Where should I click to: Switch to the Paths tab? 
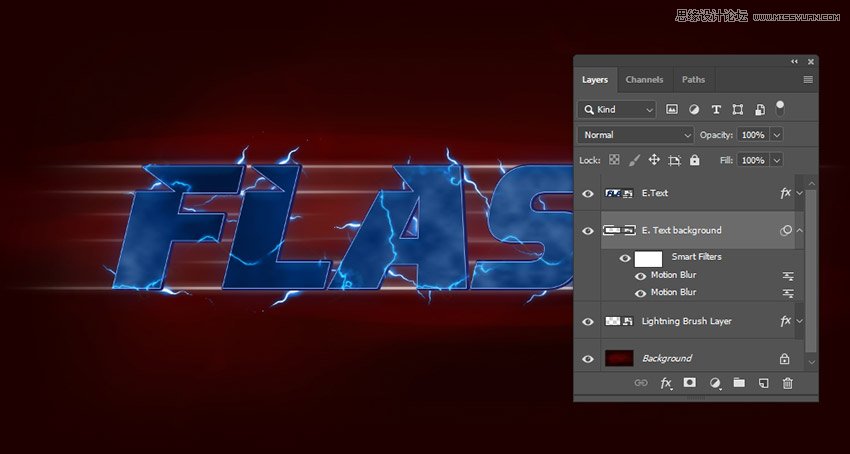point(693,80)
